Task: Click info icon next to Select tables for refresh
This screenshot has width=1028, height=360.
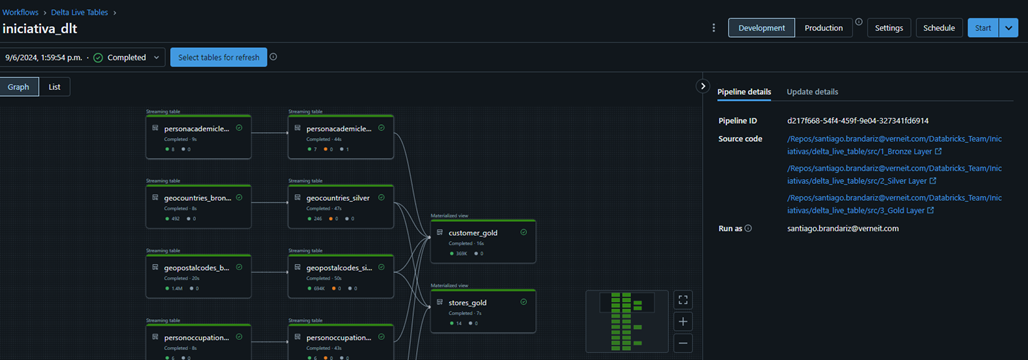Action: click(x=273, y=57)
